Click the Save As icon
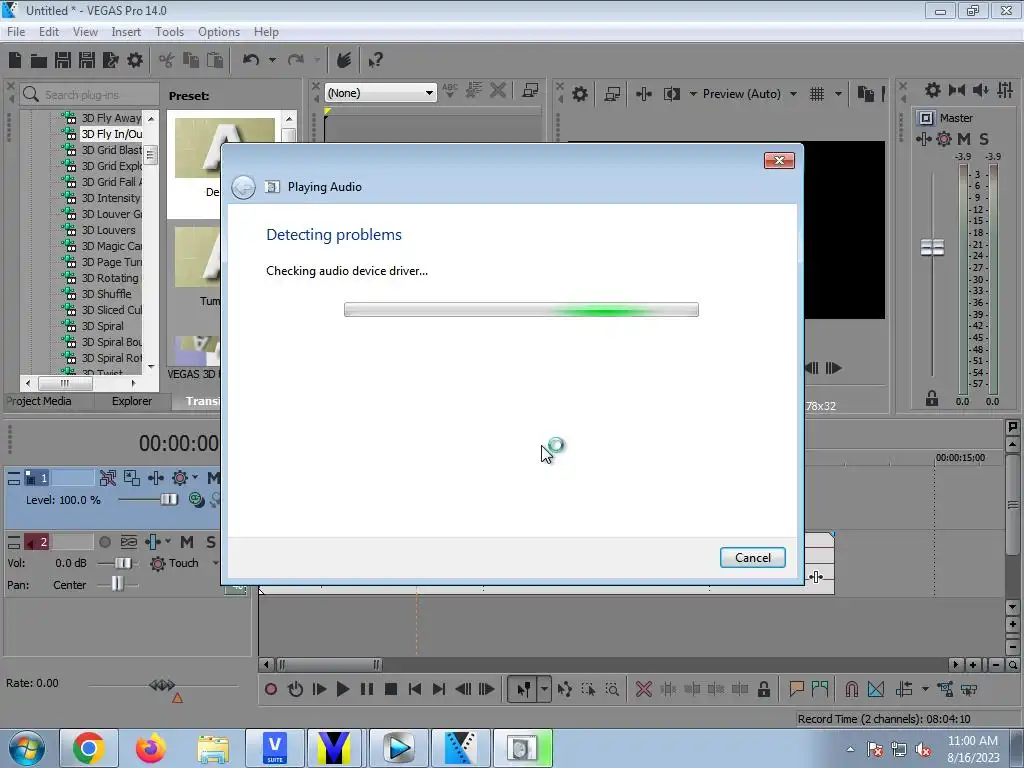The height and width of the screenshot is (768, 1024). (x=87, y=61)
